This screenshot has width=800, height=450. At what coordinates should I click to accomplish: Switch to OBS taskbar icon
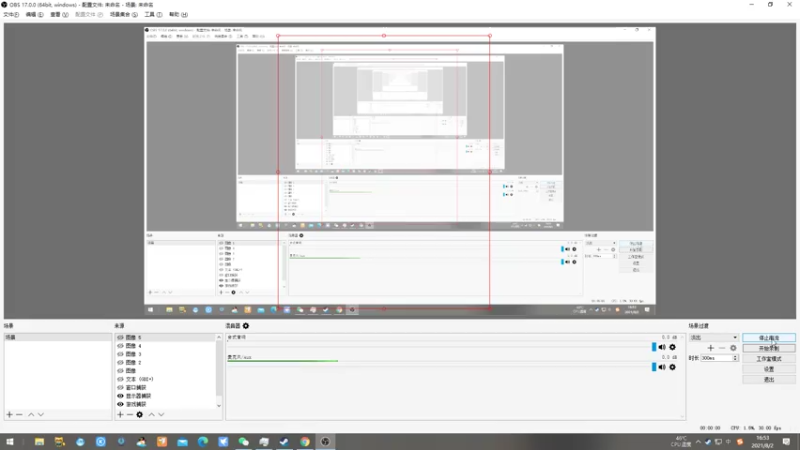[x=325, y=442]
